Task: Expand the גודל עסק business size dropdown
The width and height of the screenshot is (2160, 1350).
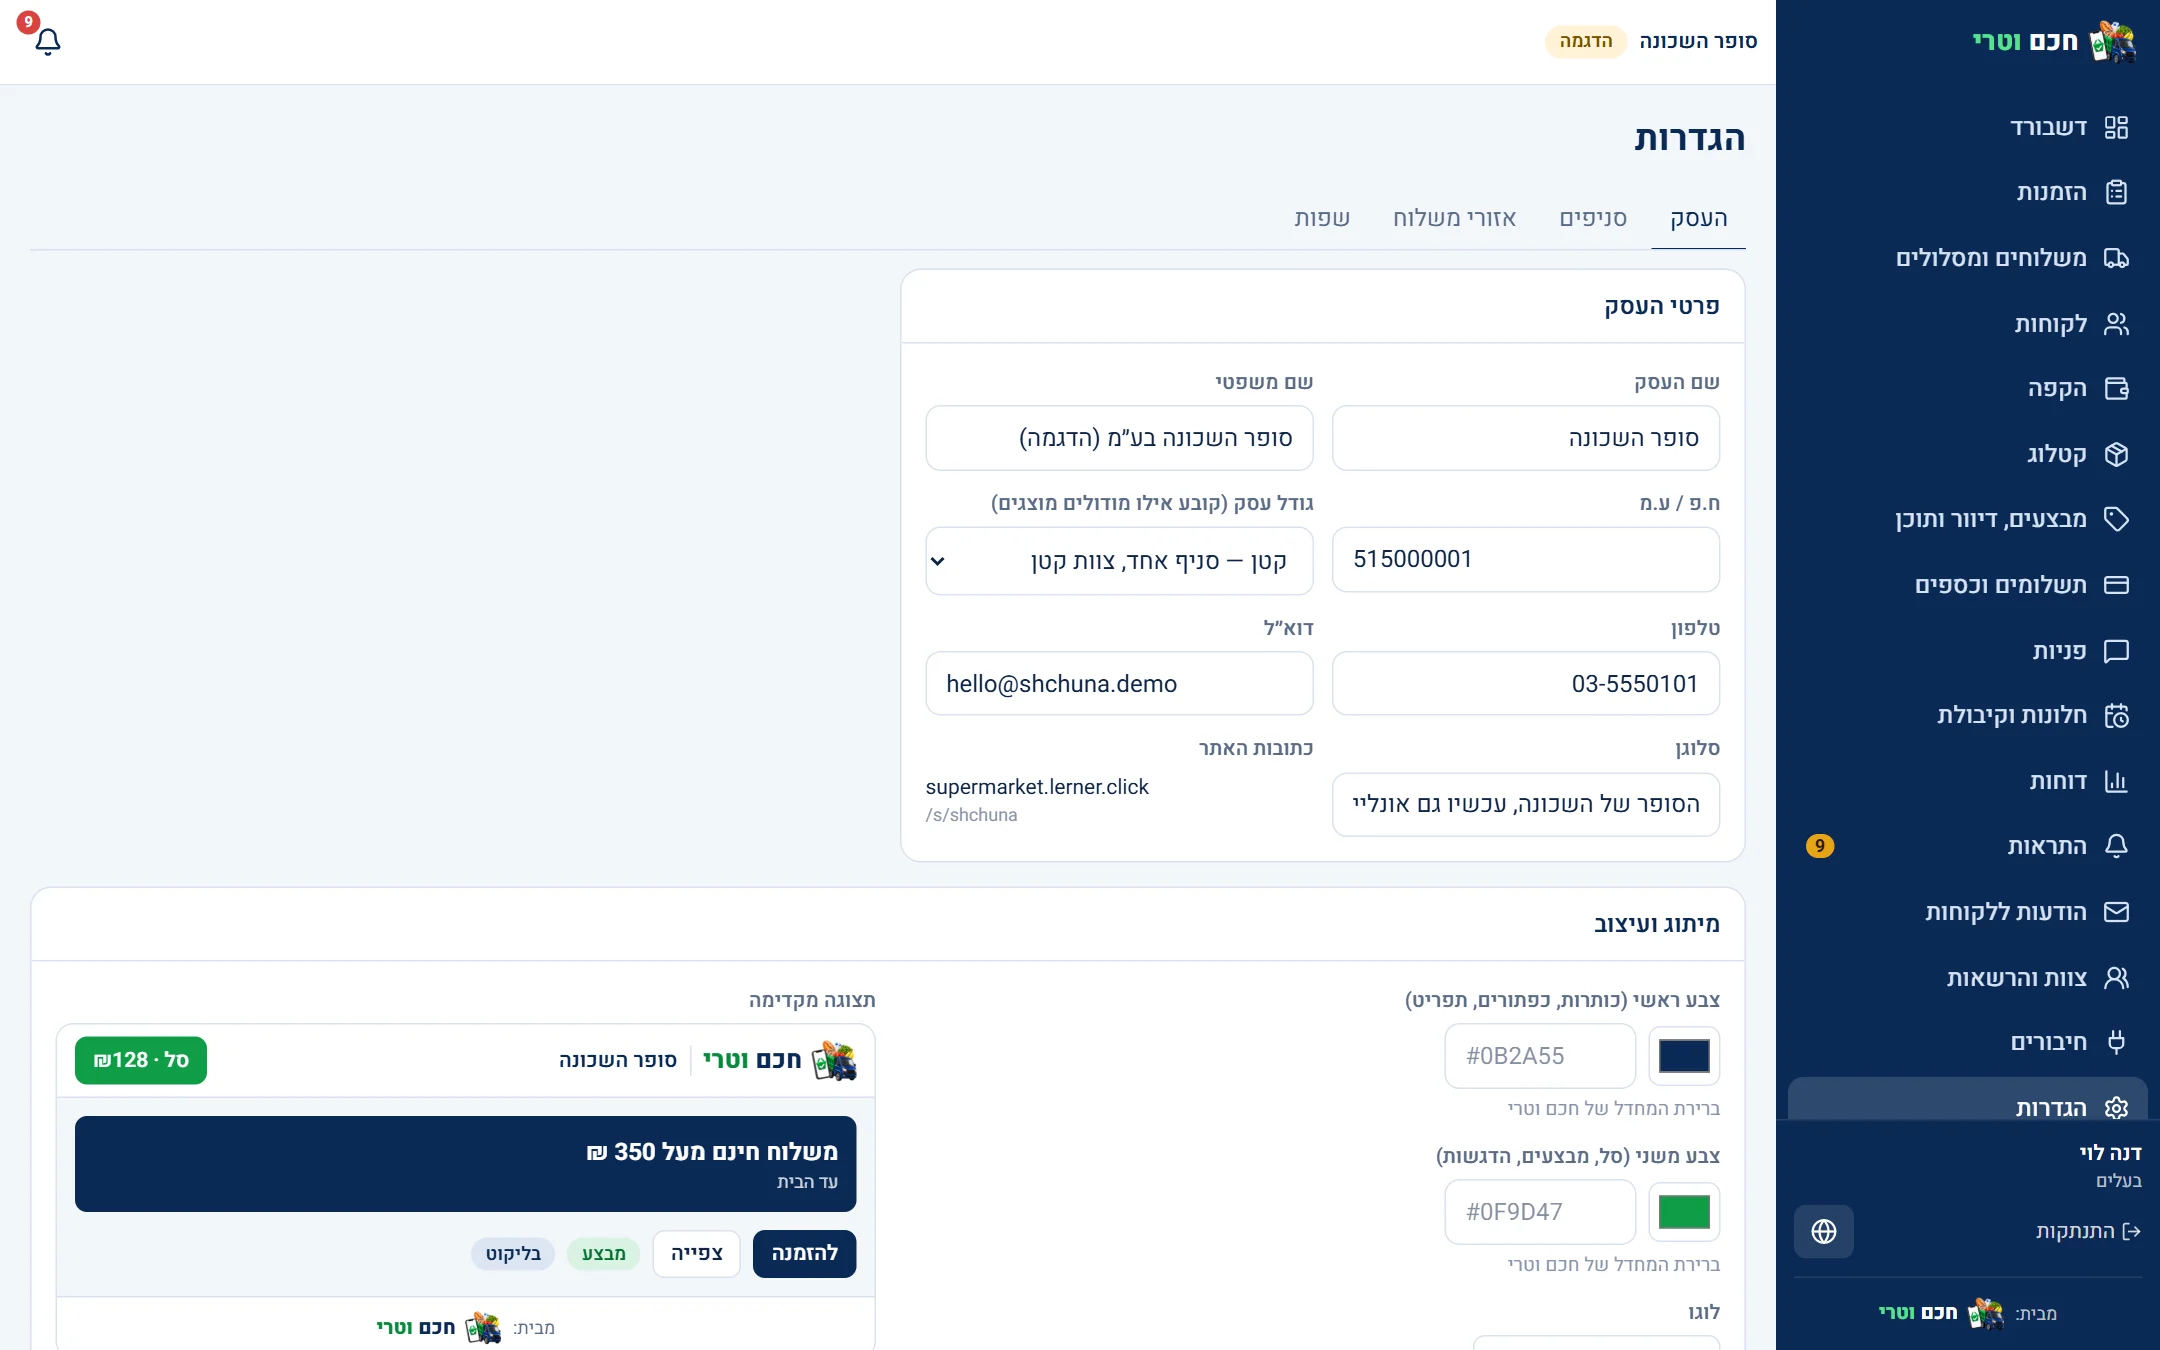Action: [1119, 561]
